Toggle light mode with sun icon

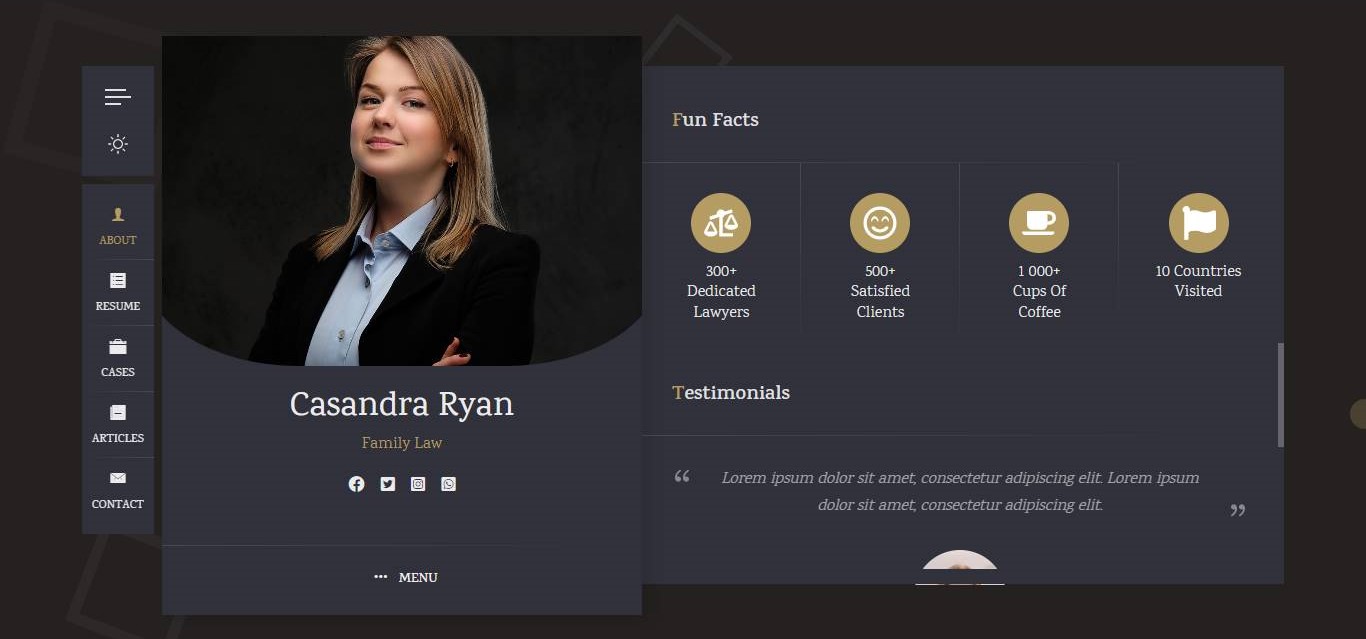118,144
